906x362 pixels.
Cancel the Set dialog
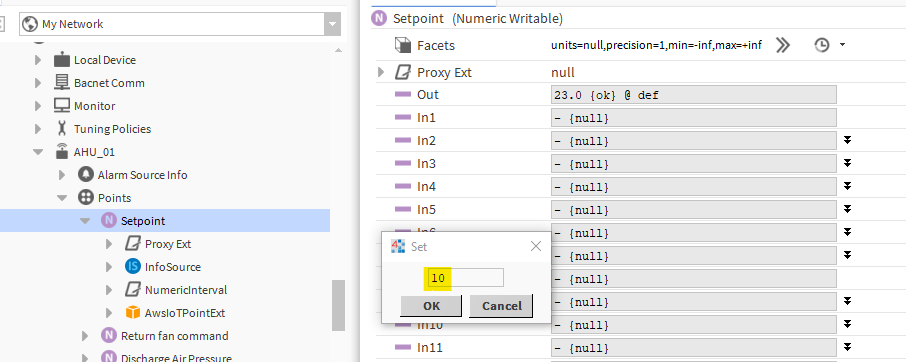point(501,306)
